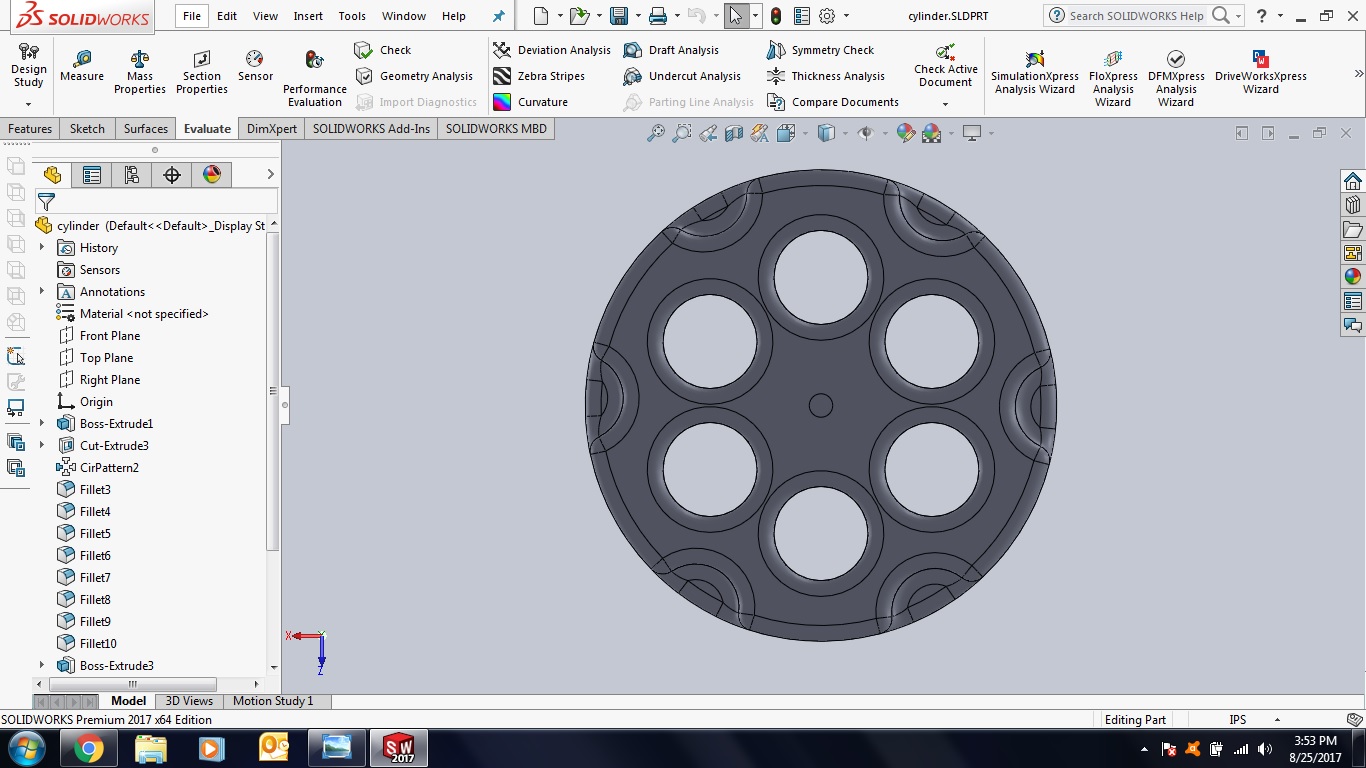
Task: Open SOLIDWORKS Resources home task pane
Action: (x=1353, y=181)
